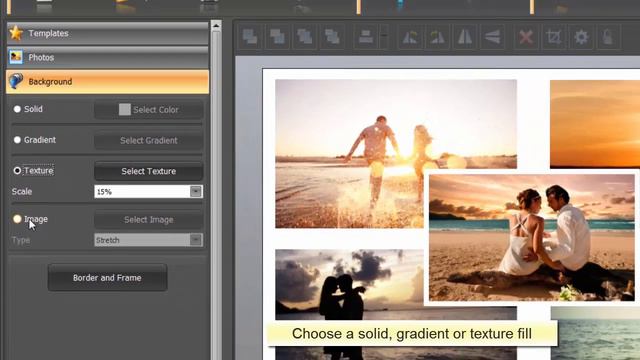The image size is (640, 360).
Task: Click the star icon beside Templates
Action: coord(16,33)
